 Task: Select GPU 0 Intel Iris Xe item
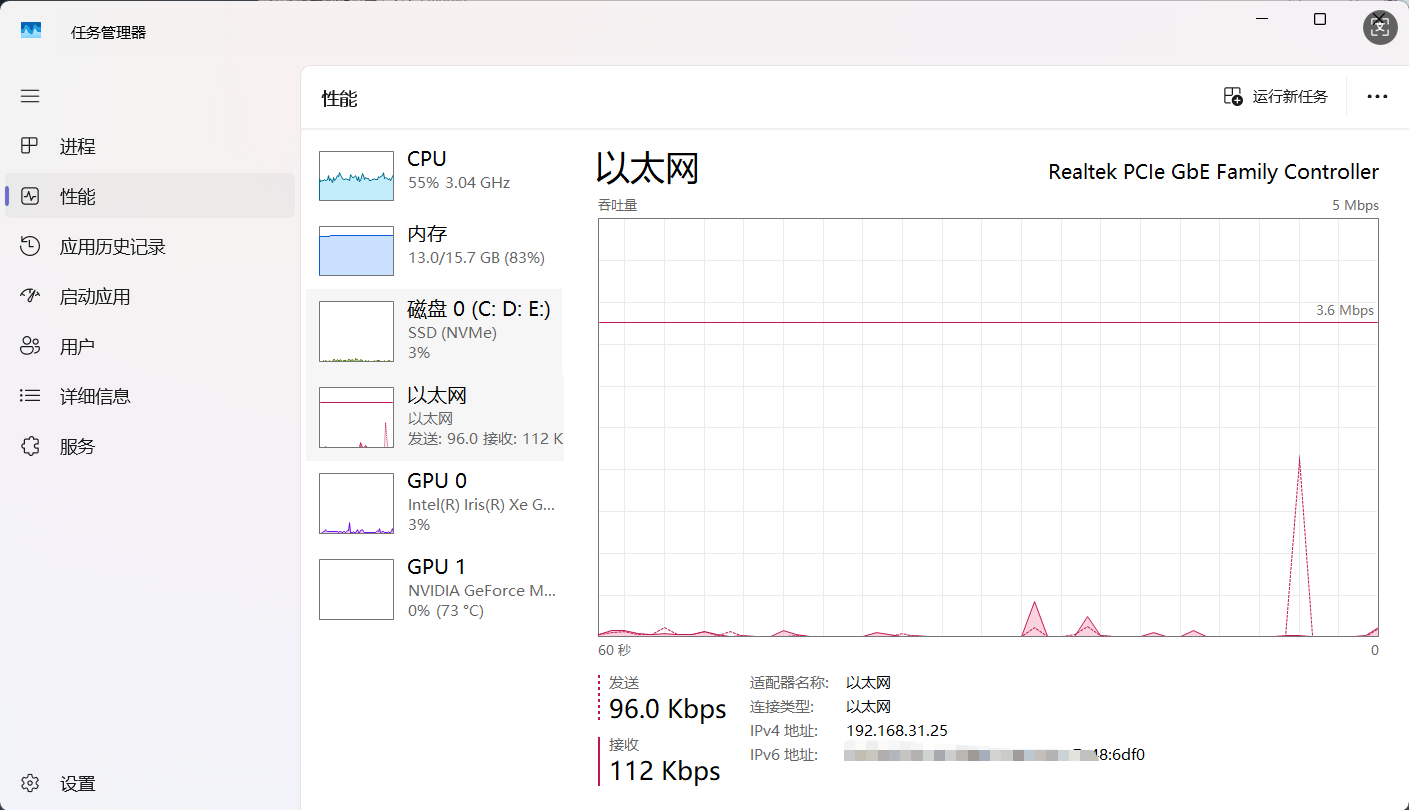tap(435, 502)
